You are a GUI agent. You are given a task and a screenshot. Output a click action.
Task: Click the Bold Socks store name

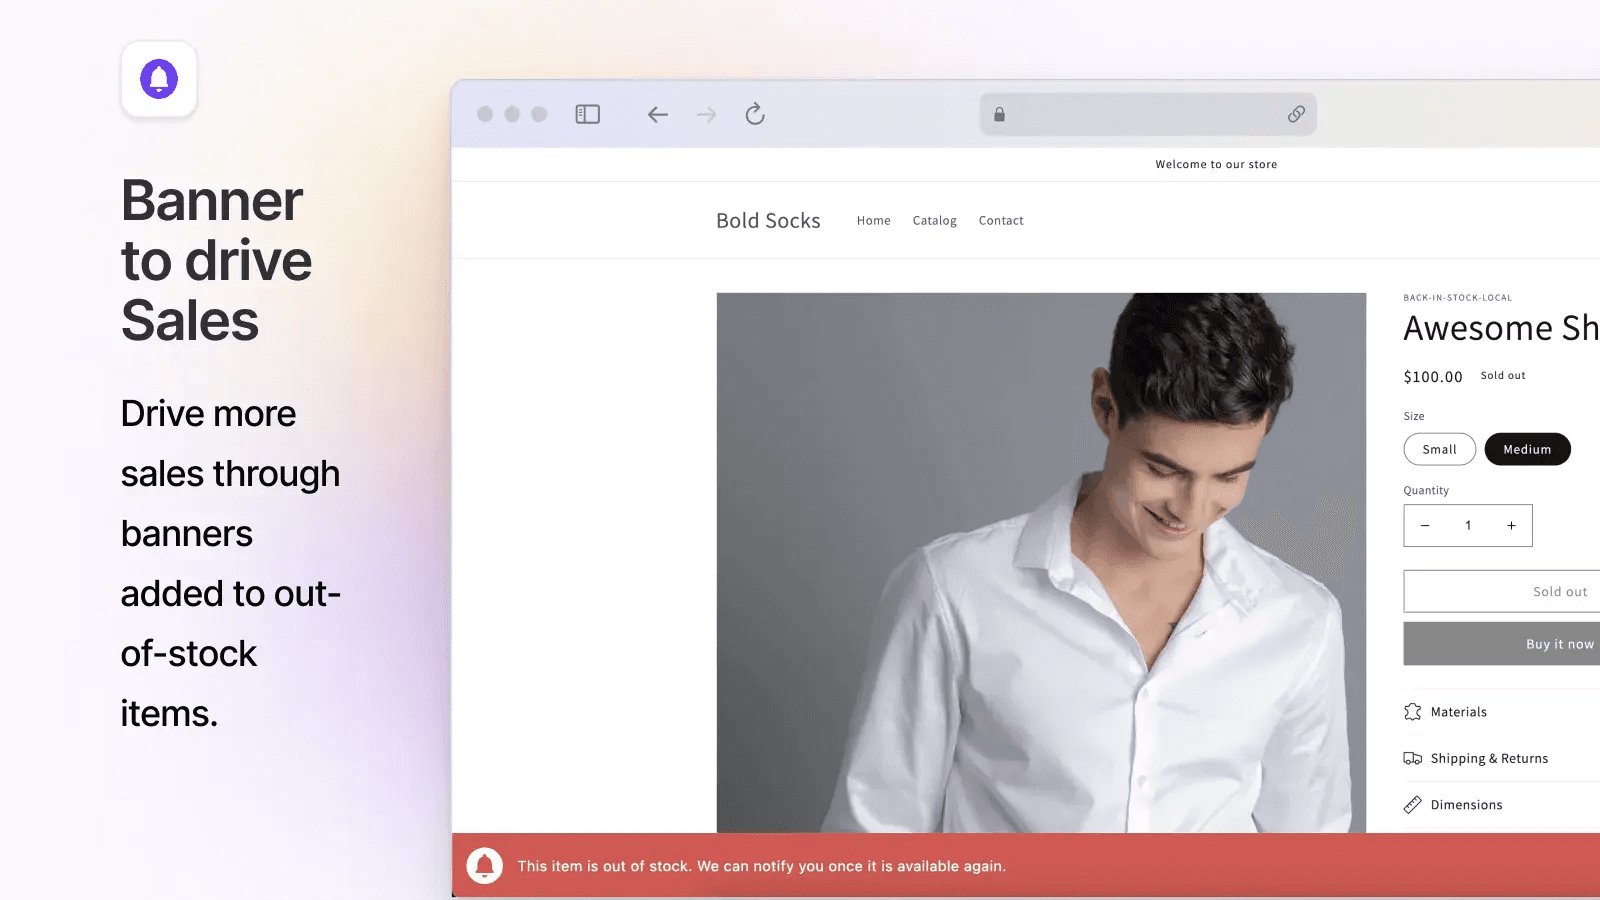click(x=768, y=221)
